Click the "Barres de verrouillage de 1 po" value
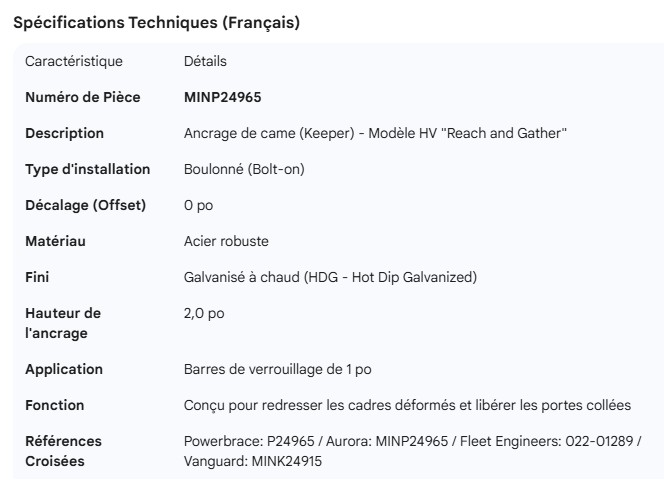Viewport: 664px width, 481px height. tap(277, 369)
